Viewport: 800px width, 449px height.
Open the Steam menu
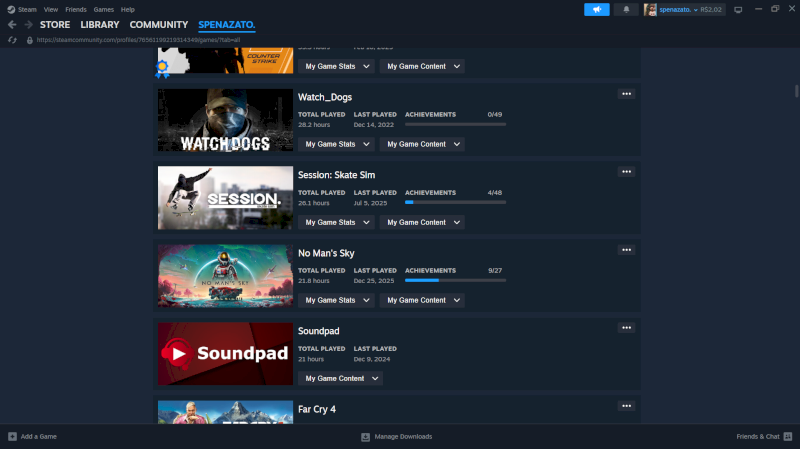[27, 10]
